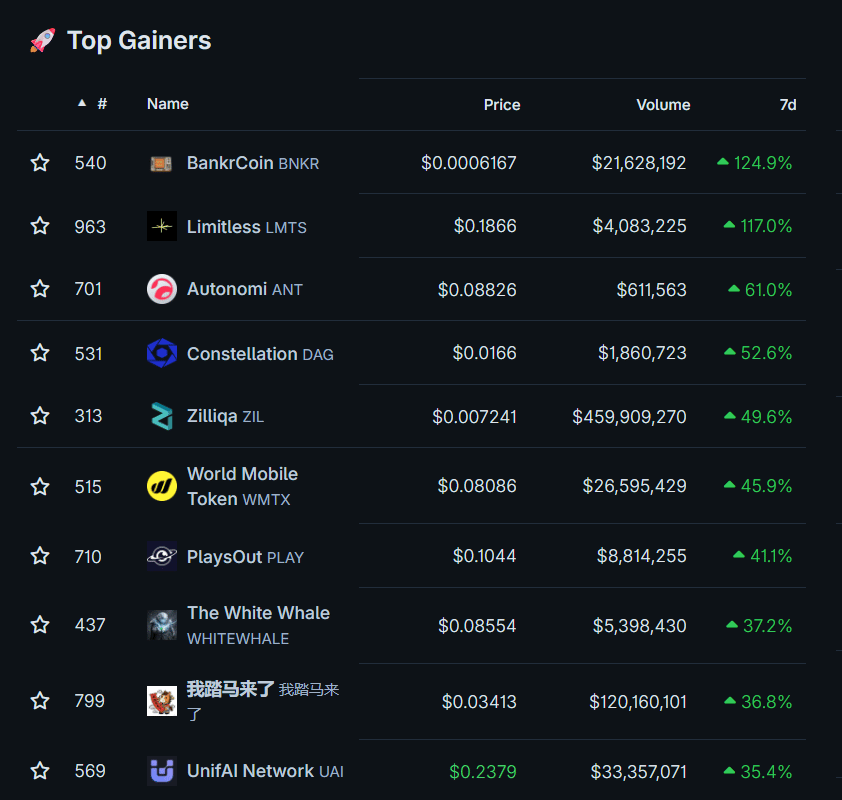The image size is (842, 800).
Task: Star the Zilliqa ZIL row
Action: [40, 416]
